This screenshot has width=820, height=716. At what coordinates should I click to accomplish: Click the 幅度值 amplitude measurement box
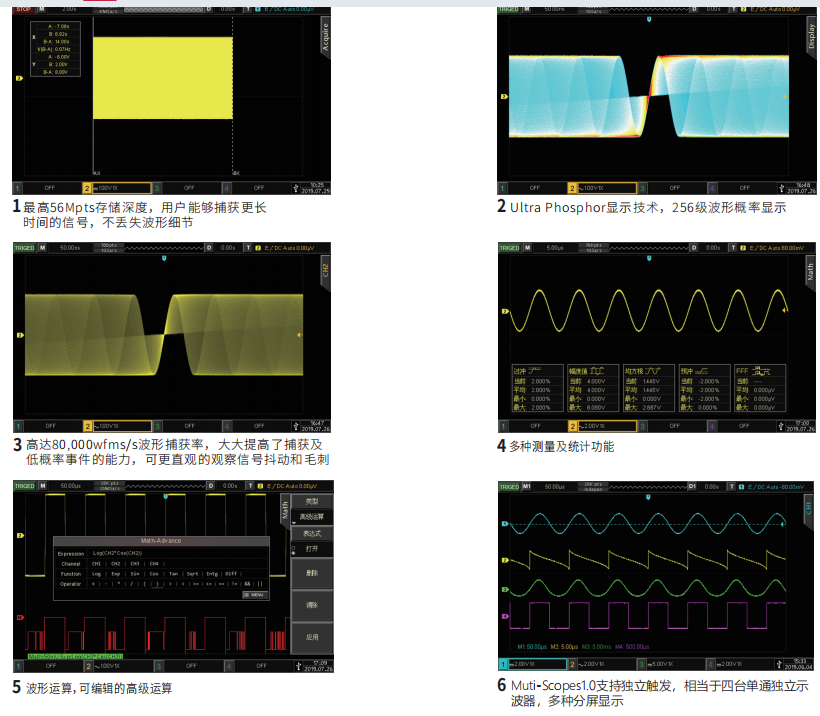593,388
